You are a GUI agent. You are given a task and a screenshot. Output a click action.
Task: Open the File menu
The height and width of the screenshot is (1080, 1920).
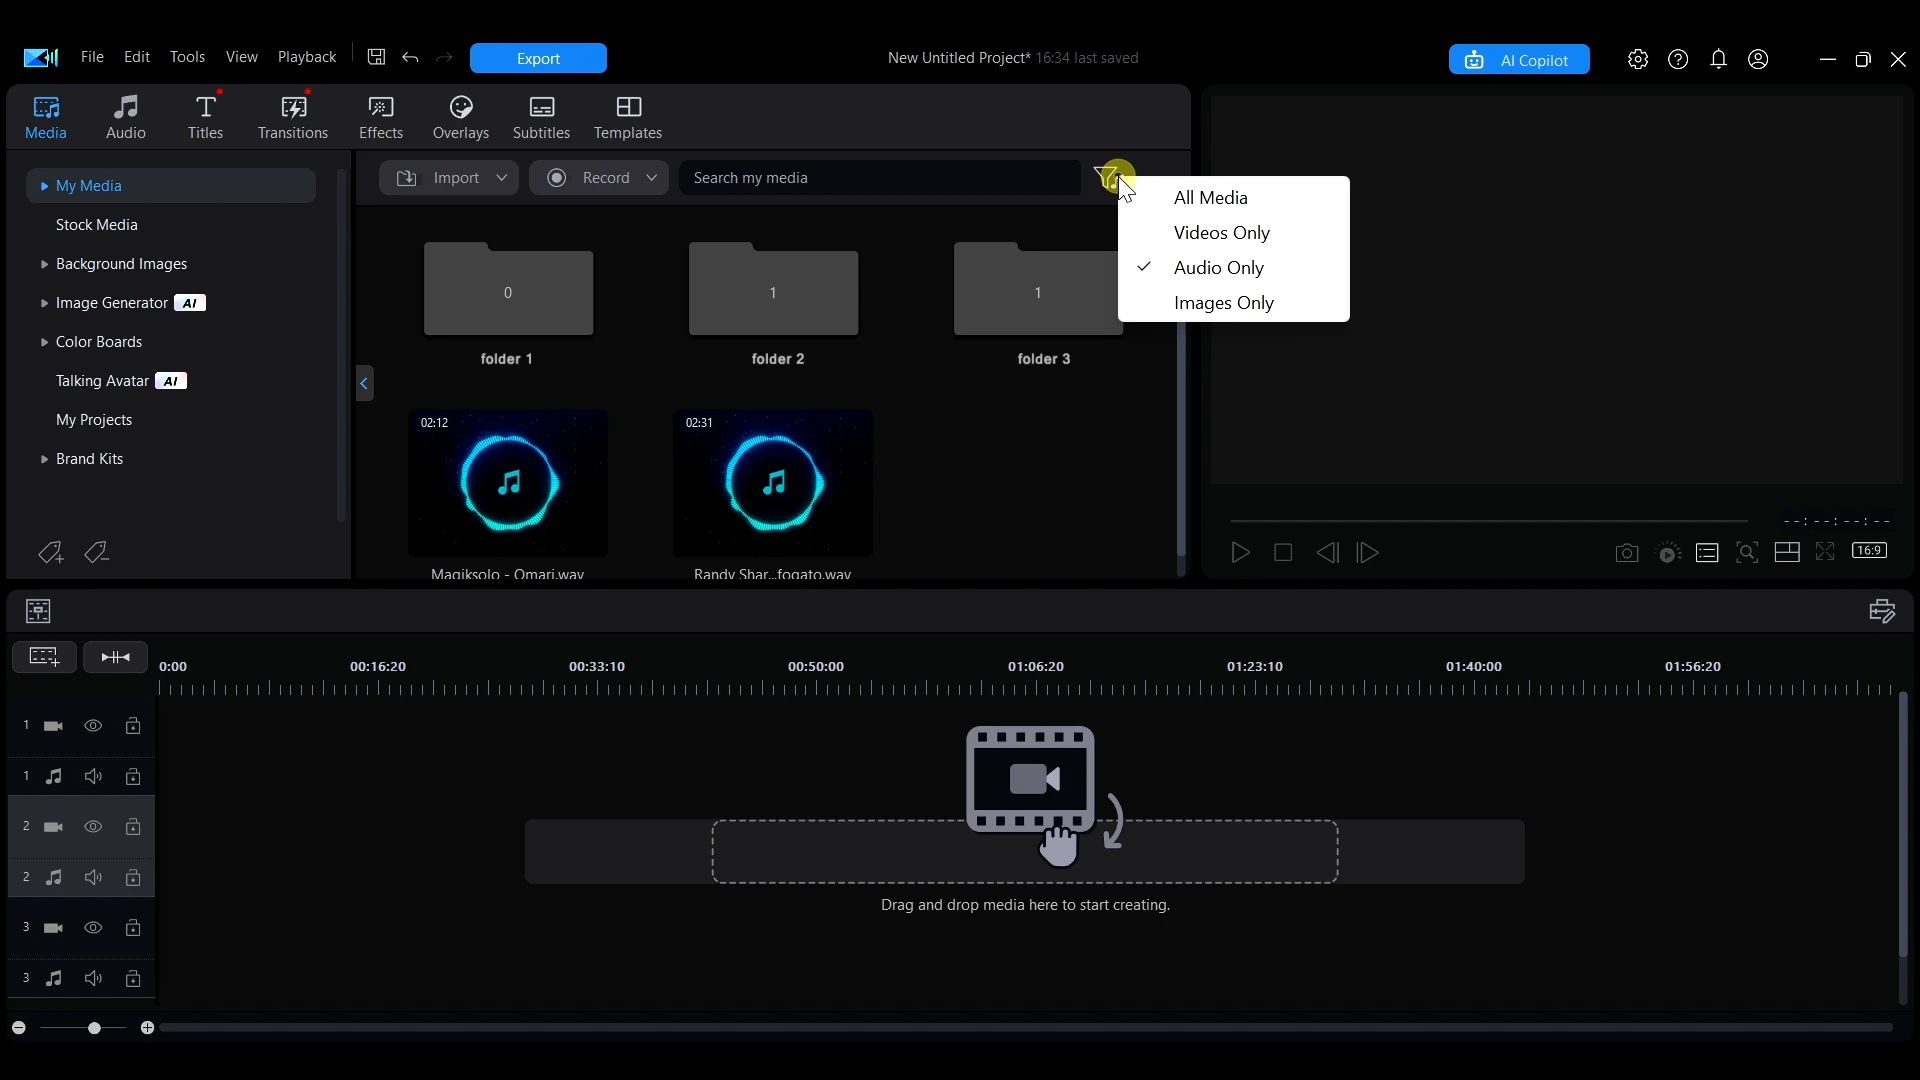[92, 57]
